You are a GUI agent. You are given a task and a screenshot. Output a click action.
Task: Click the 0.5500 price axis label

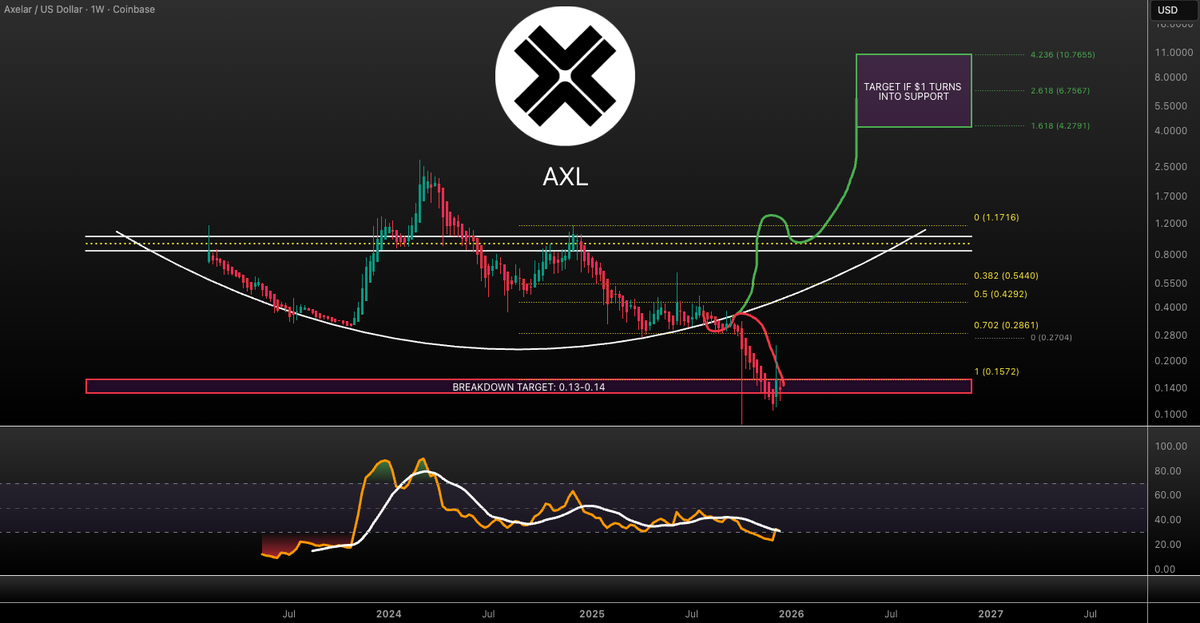pos(1170,285)
